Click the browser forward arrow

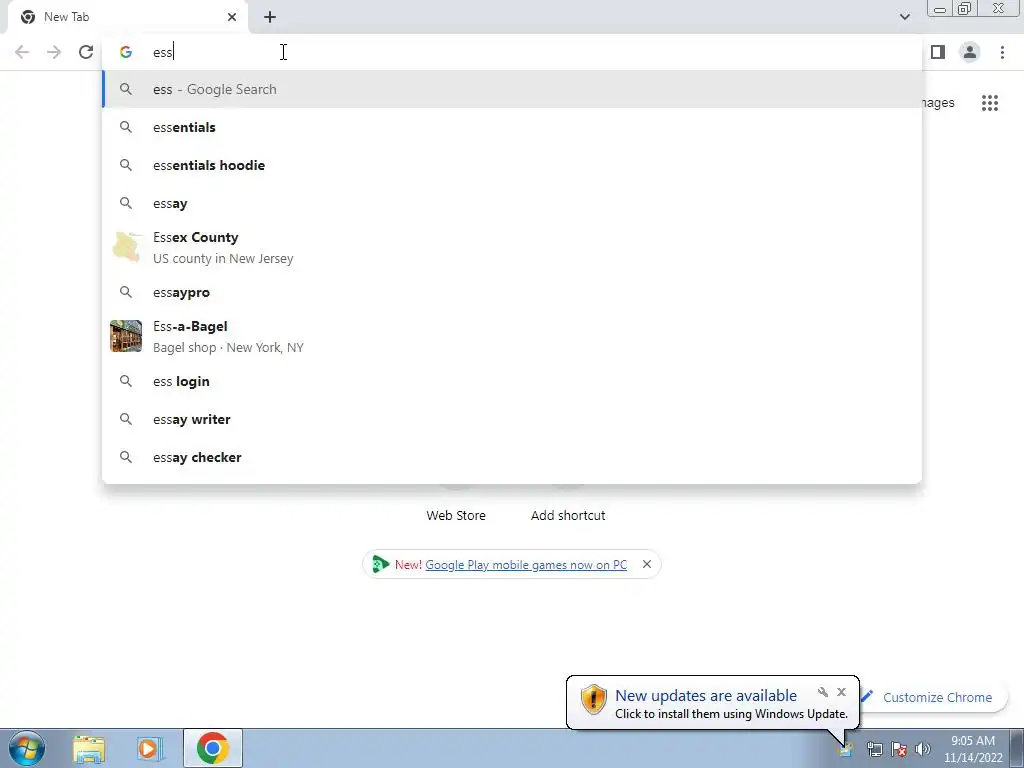54,52
